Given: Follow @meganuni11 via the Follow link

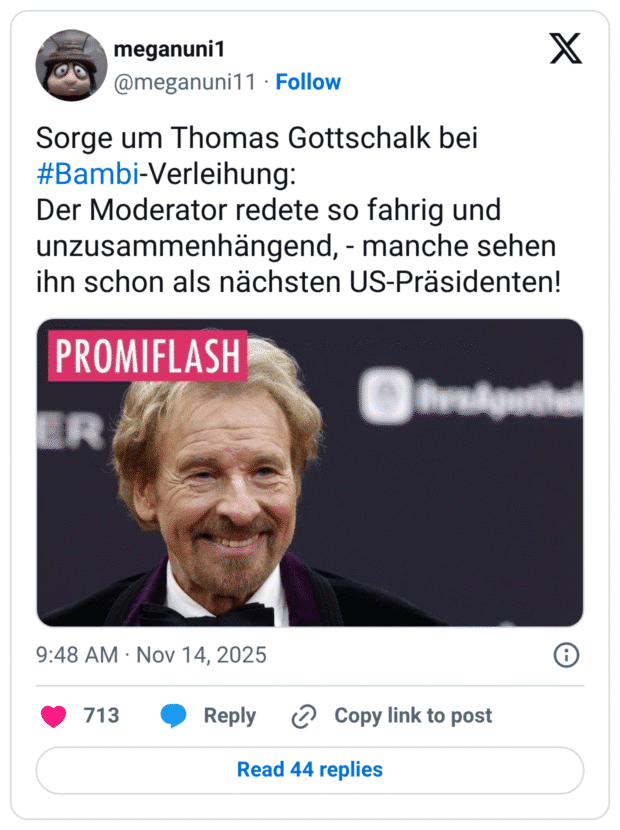Looking at the screenshot, I should tap(309, 82).
